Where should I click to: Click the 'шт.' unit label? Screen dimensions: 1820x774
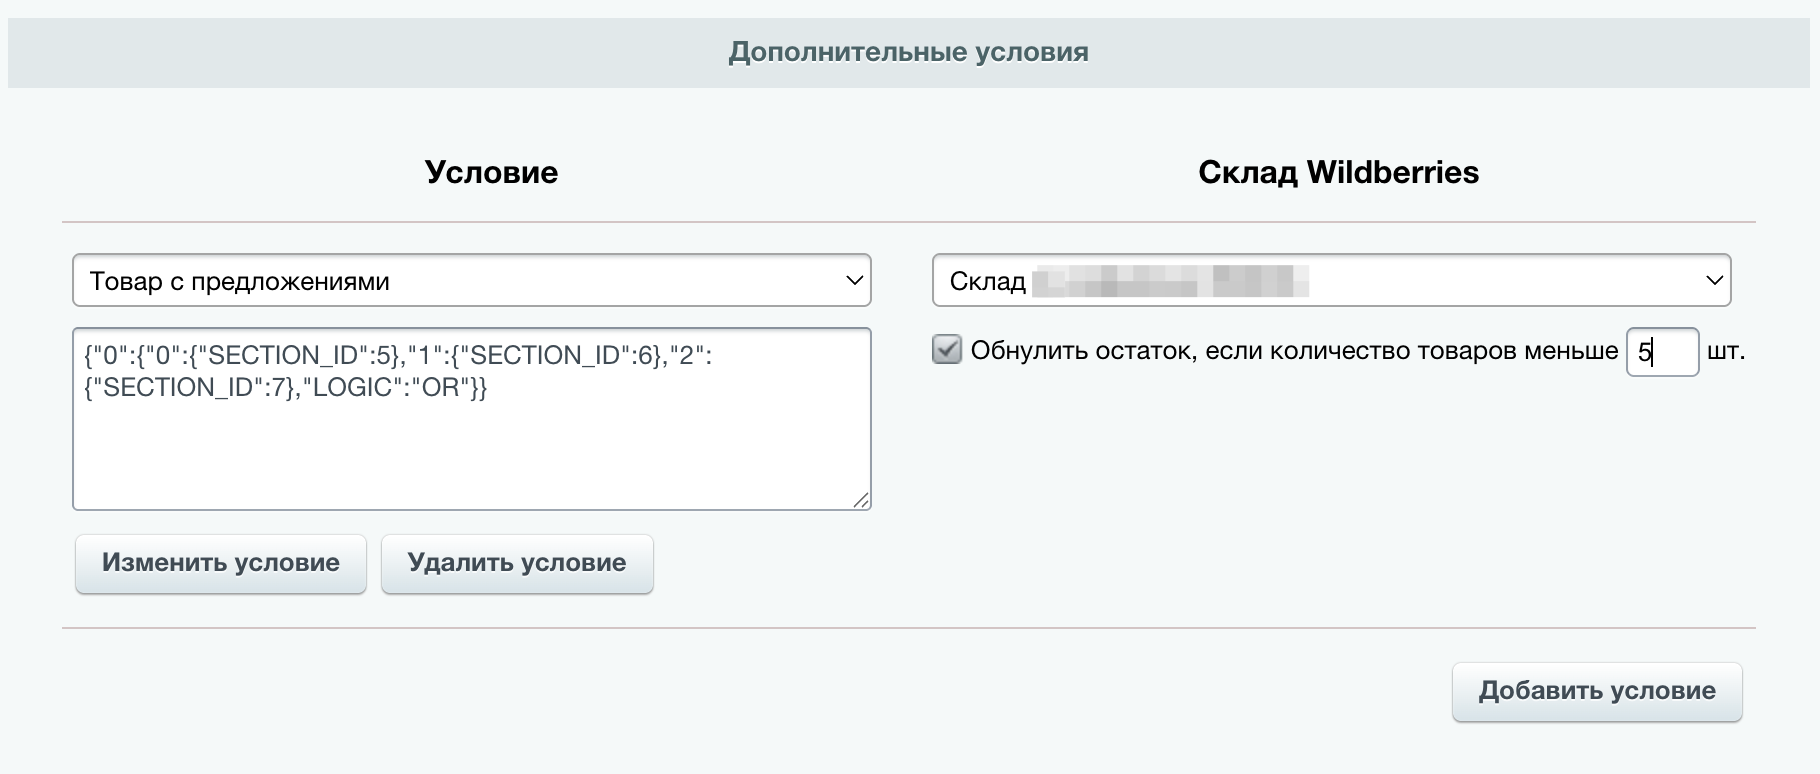(1726, 351)
